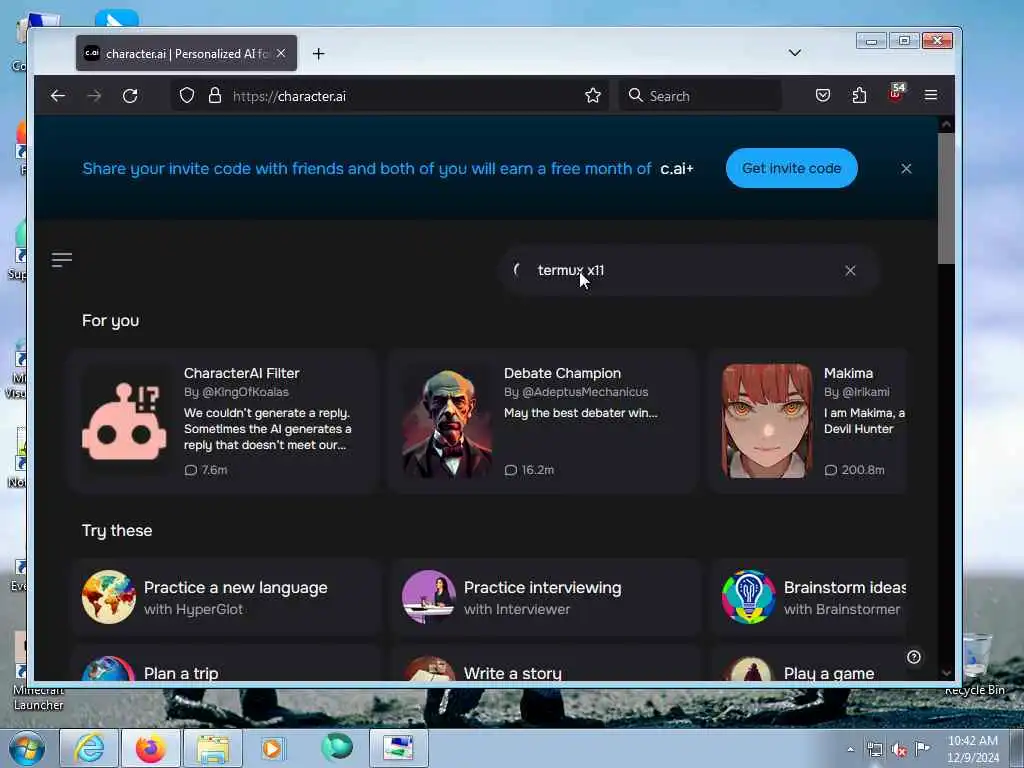Bookmark this page with star icon
Viewport: 1024px width, 768px height.
593,96
